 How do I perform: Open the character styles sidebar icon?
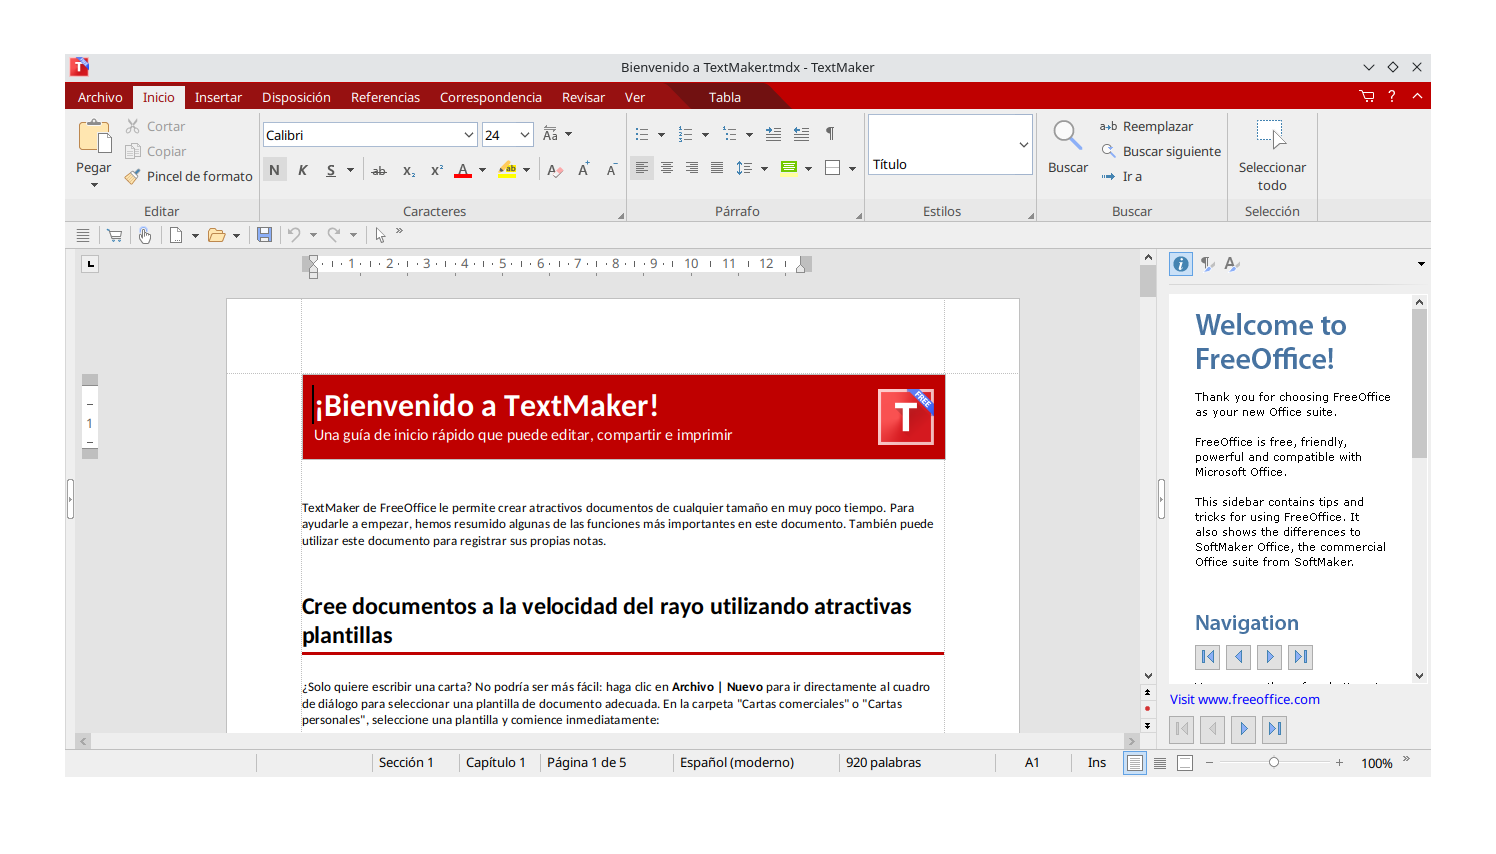coord(1232,264)
